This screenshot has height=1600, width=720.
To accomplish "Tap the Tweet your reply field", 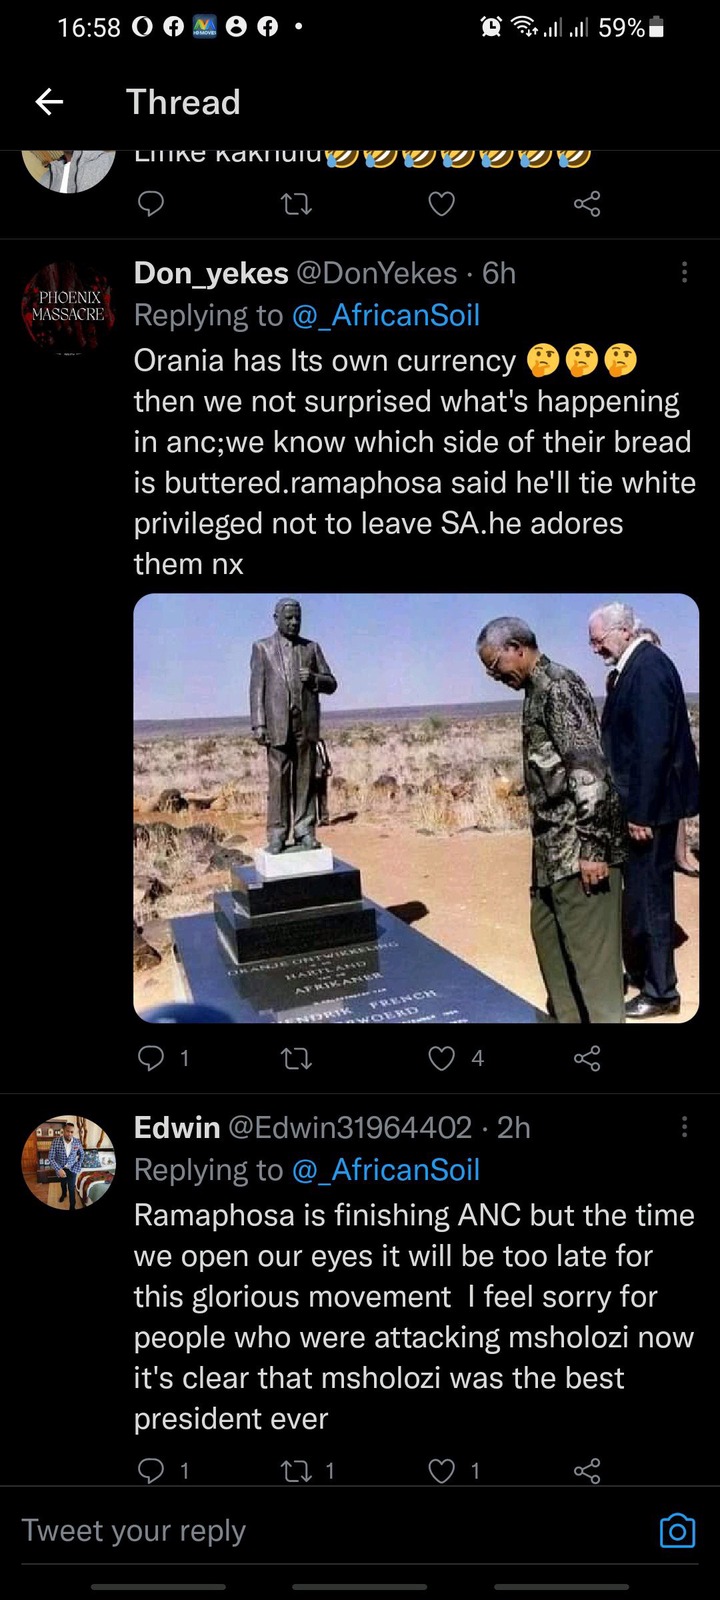I will 330,1531.
